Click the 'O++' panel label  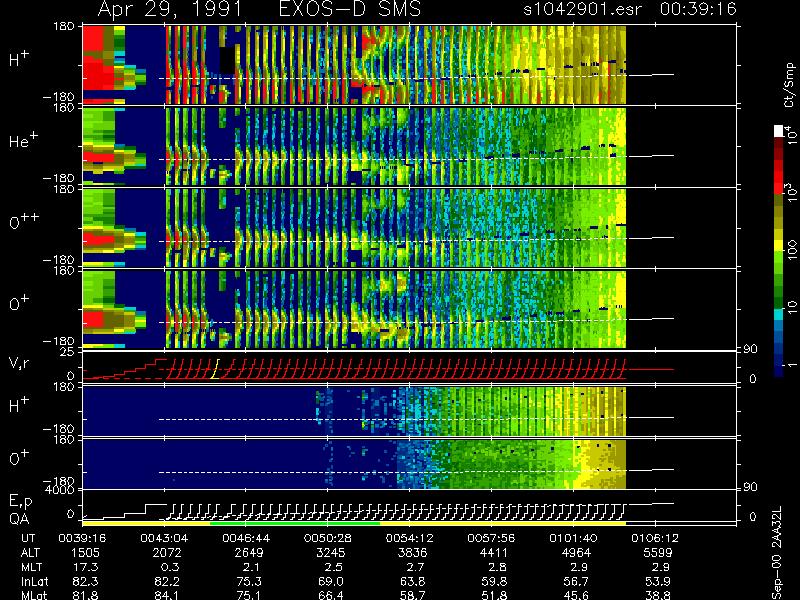24,221
